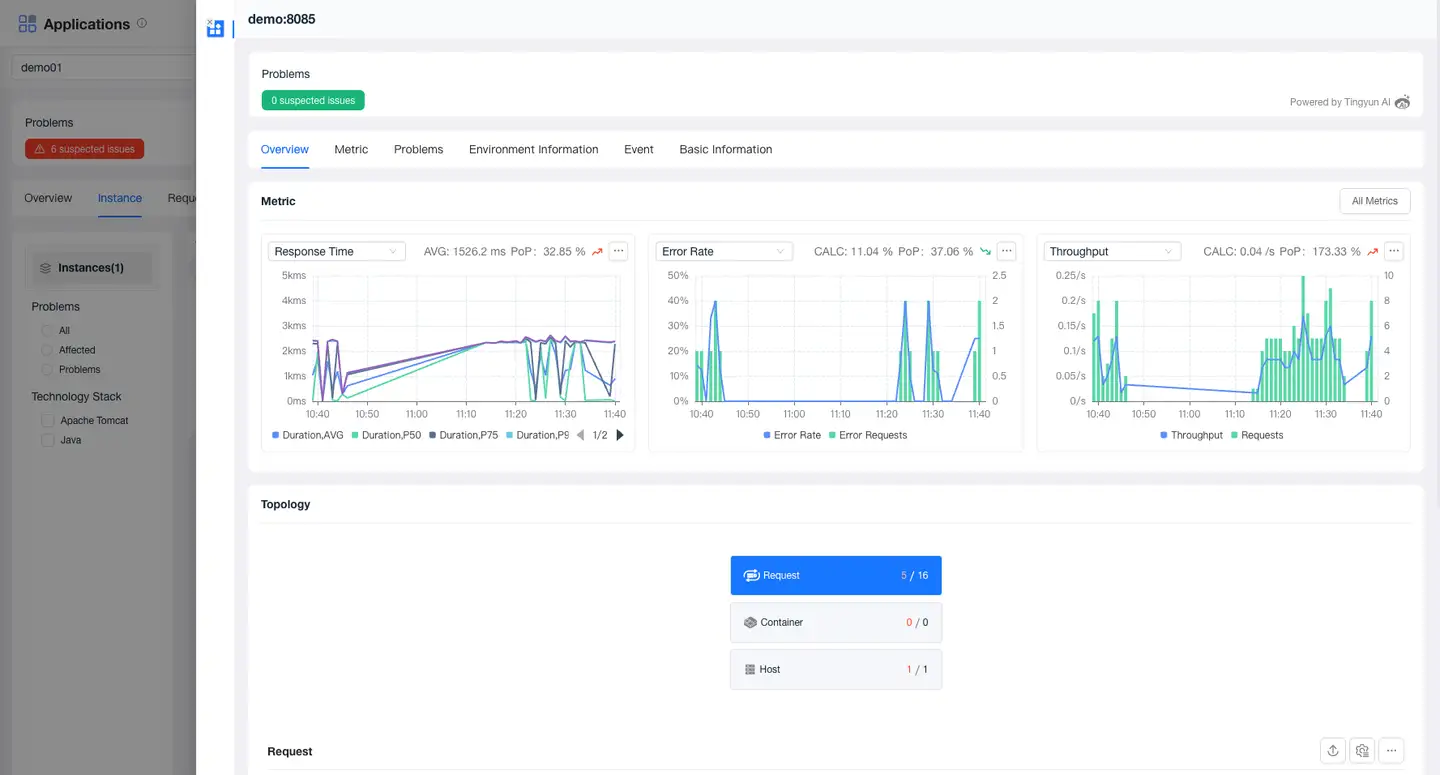The image size is (1440, 775).
Task: Select the Overview tab in left sidebar
Action: coord(47,197)
